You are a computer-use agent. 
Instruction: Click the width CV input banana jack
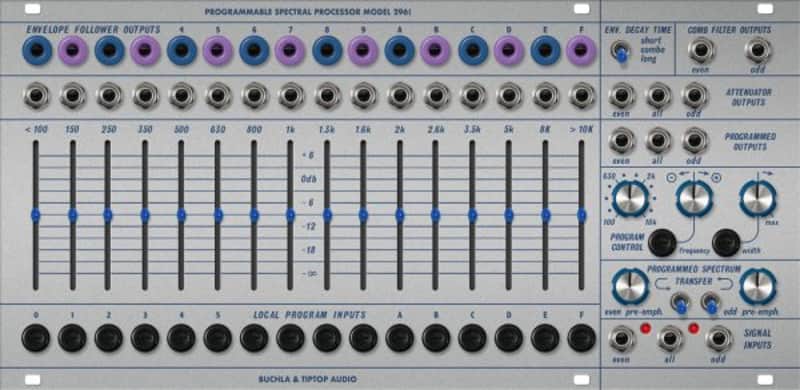click(727, 242)
